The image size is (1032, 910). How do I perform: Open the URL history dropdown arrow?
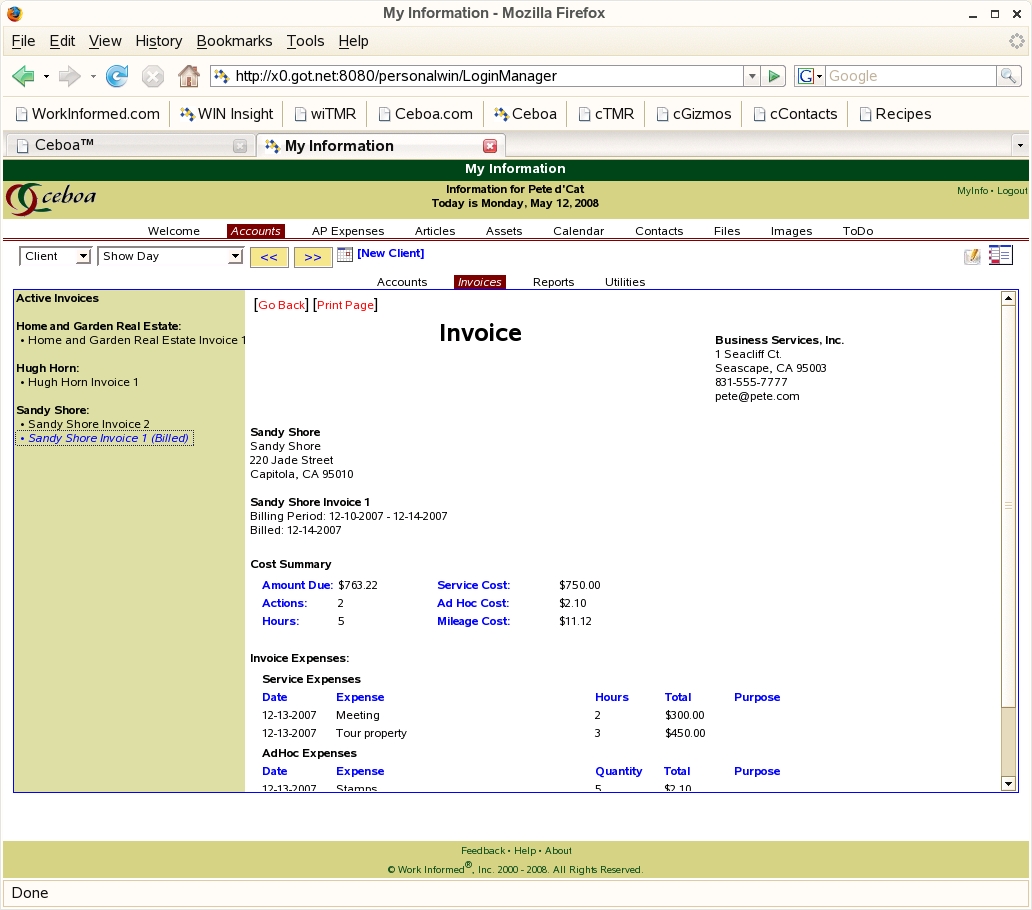pyautogui.click(x=751, y=76)
